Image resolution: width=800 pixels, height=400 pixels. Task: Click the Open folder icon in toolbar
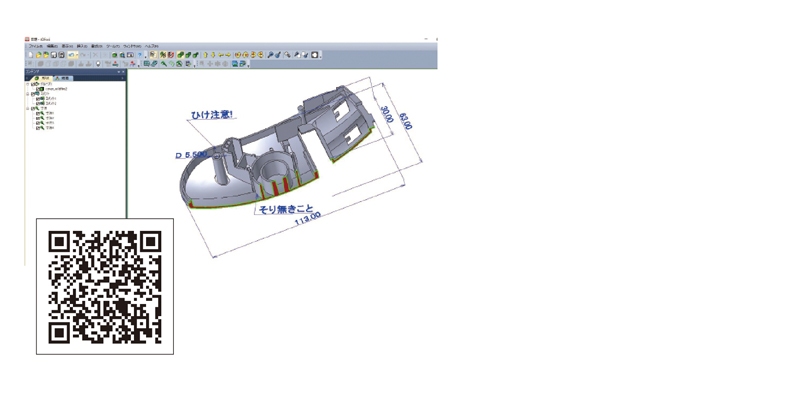pyautogui.click(x=38, y=55)
